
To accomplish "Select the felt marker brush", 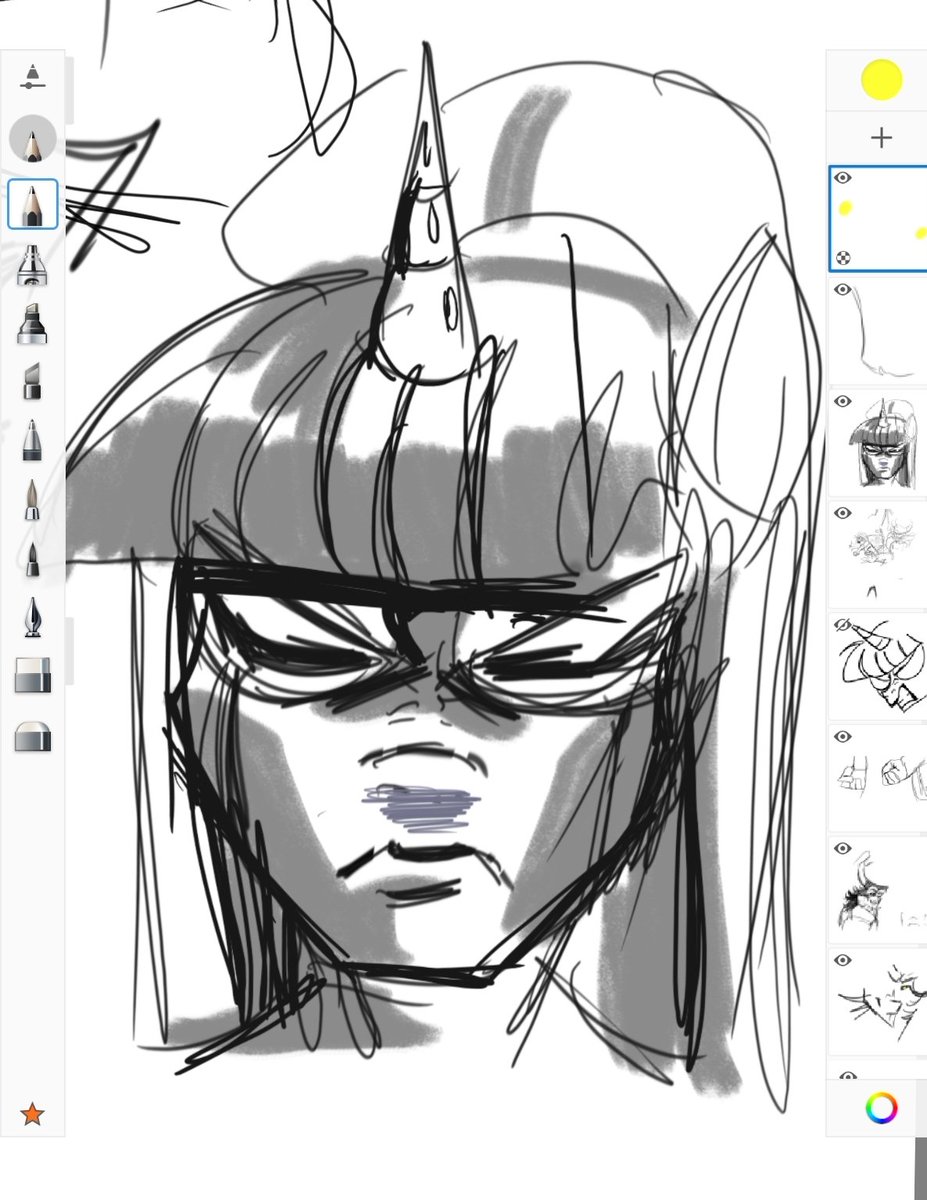I will coord(33,324).
